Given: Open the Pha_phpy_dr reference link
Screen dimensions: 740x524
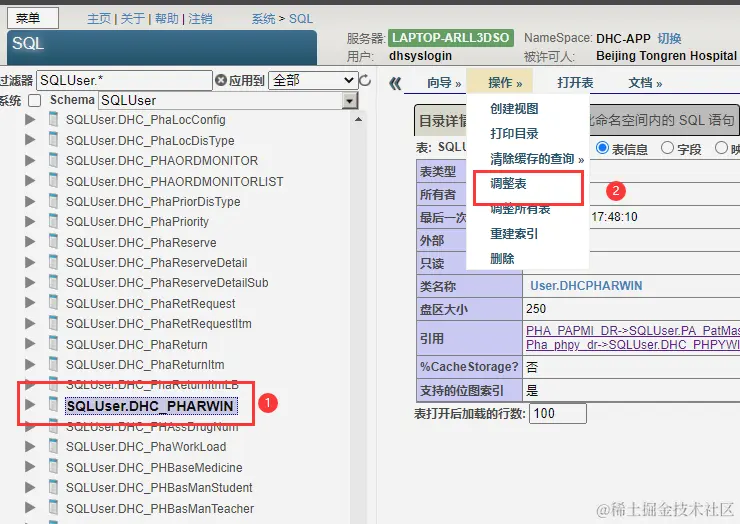Looking at the screenshot, I should click(x=632, y=345).
